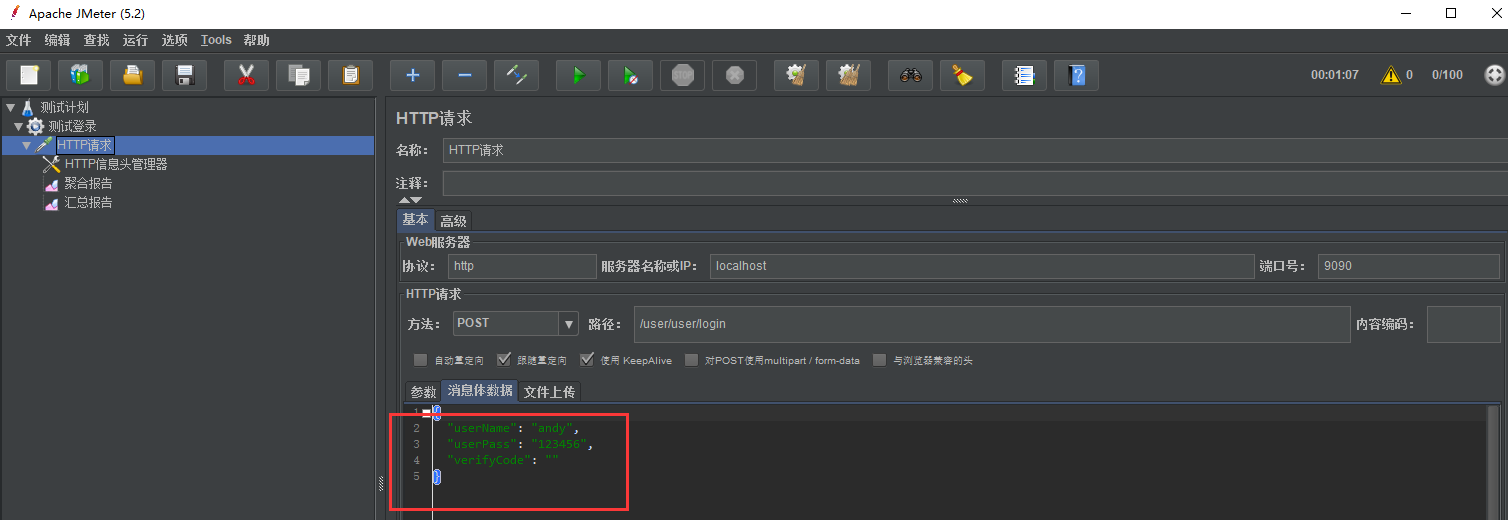Viewport: 1508px width, 520px height.
Task: Click the Help question mark icon
Action: (x=1076, y=75)
